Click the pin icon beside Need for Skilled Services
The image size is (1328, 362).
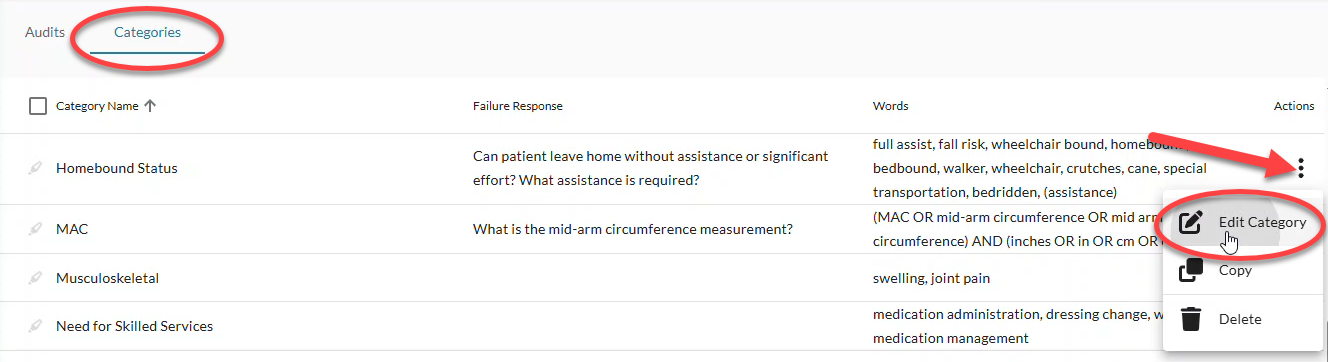pyautogui.click(x=37, y=326)
